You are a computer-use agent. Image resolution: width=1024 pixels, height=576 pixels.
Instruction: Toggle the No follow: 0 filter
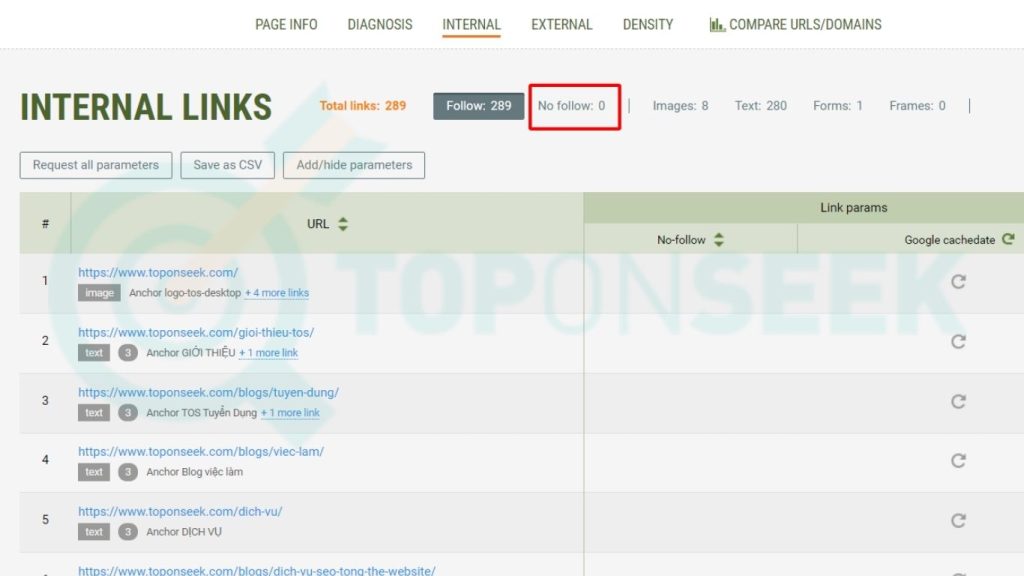coord(571,106)
